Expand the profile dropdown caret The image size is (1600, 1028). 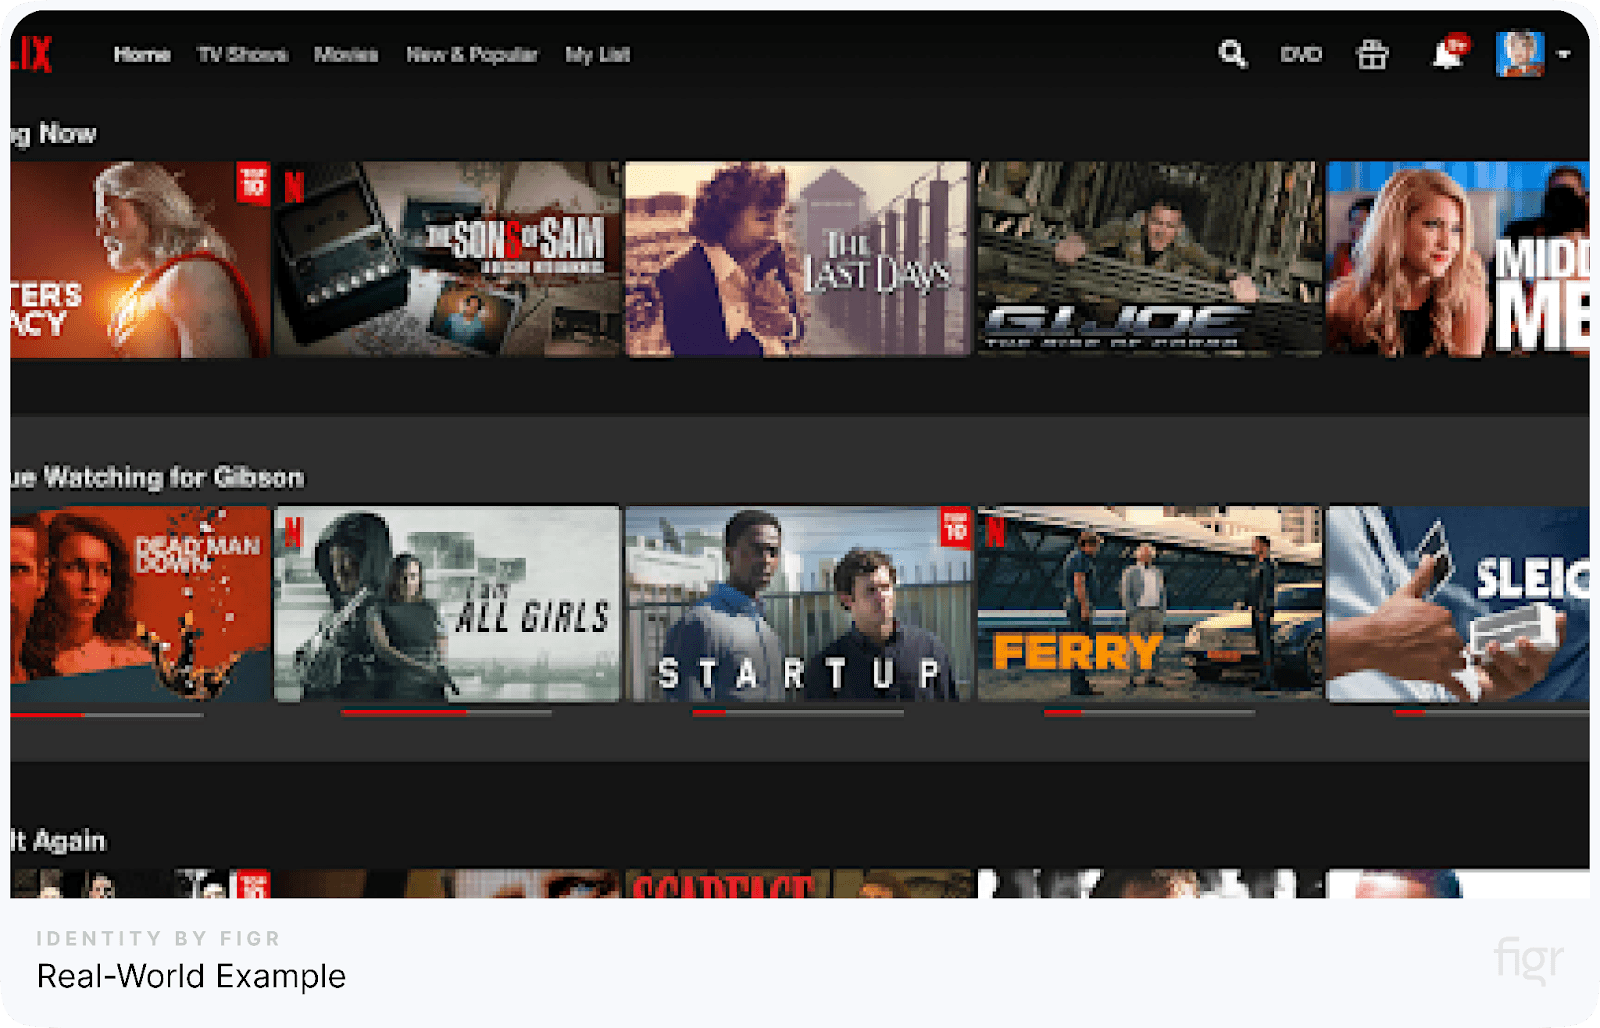[x=1563, y=55]
